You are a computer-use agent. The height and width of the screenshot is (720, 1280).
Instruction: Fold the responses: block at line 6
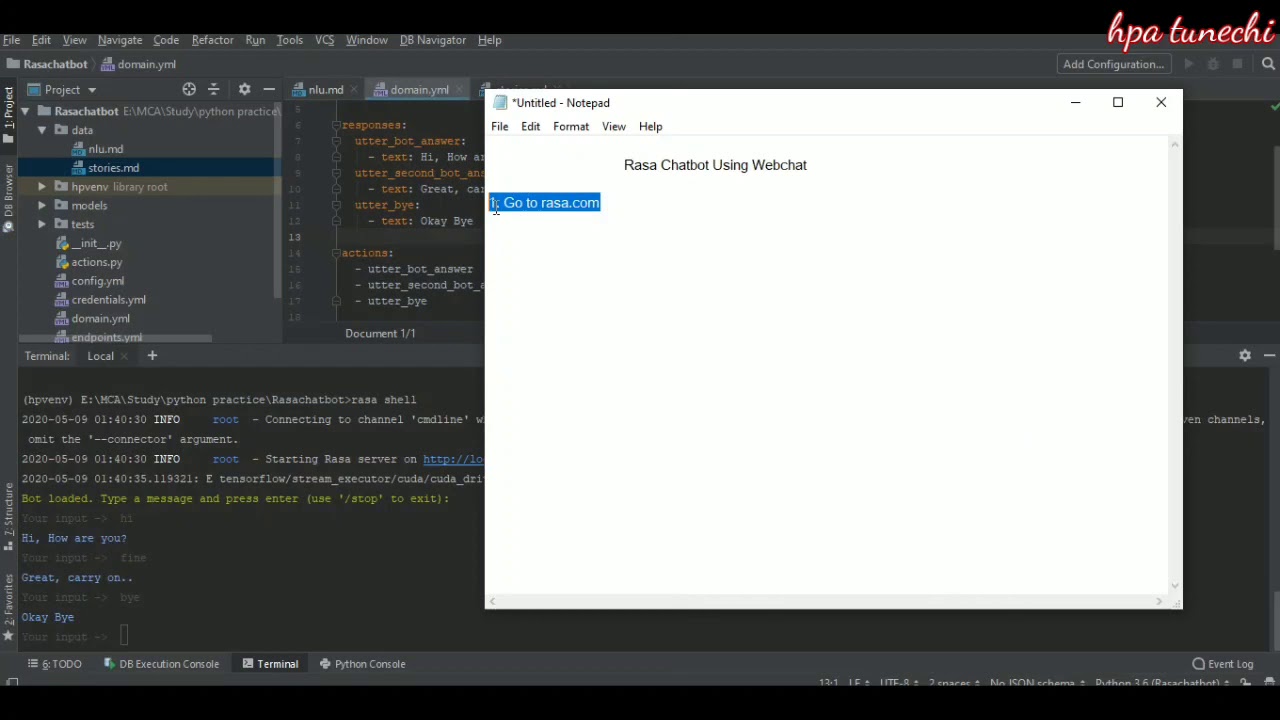click(x=337, y=125)
